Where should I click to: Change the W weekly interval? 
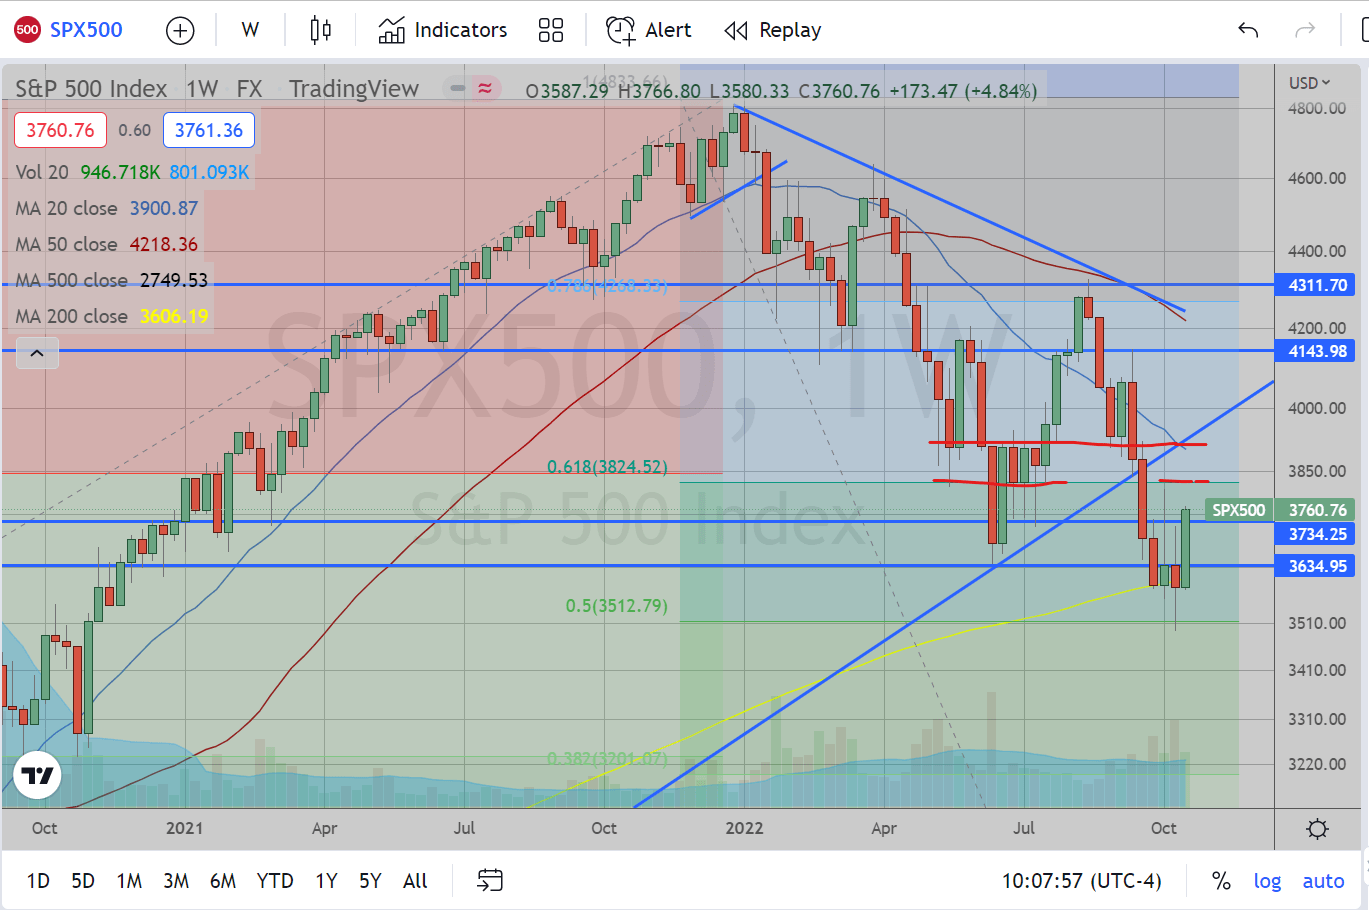[250, 30]
